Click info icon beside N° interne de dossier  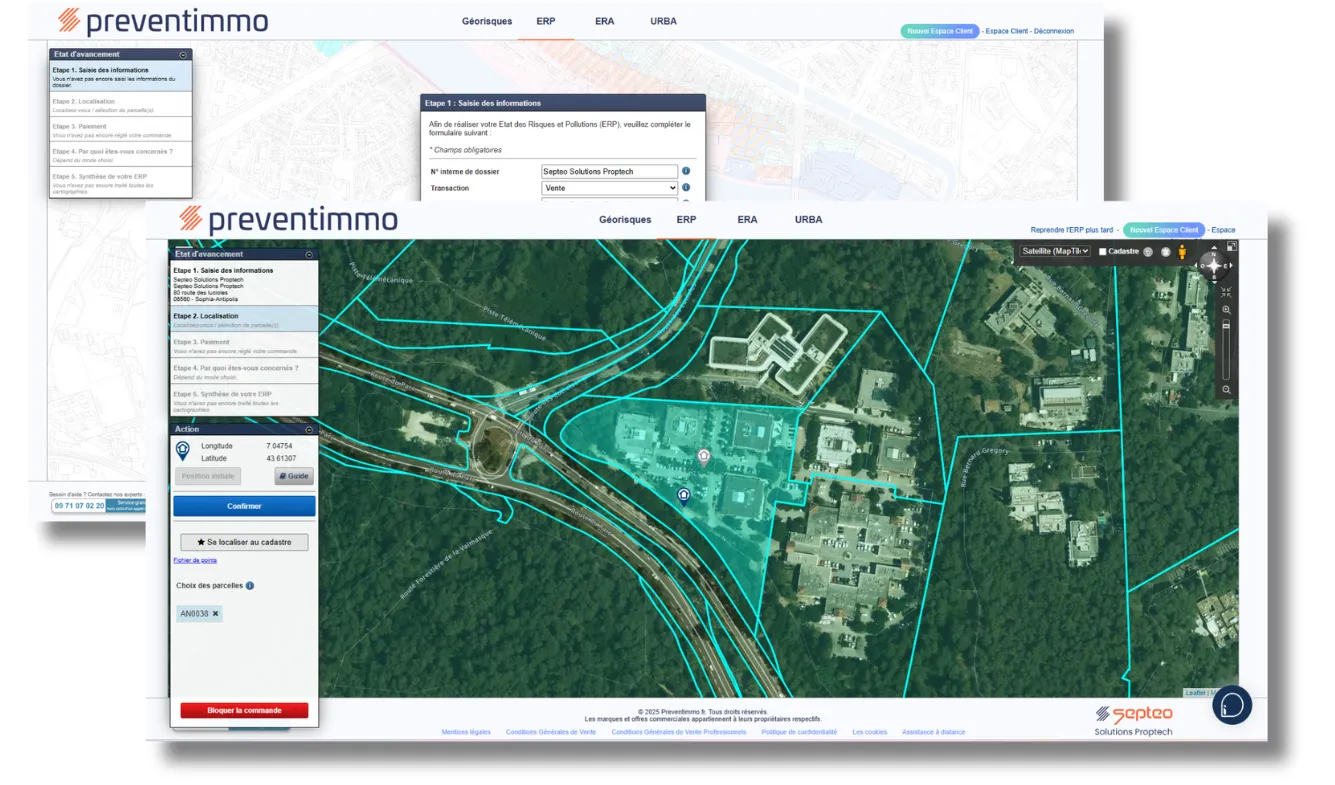tap(686, 171)
